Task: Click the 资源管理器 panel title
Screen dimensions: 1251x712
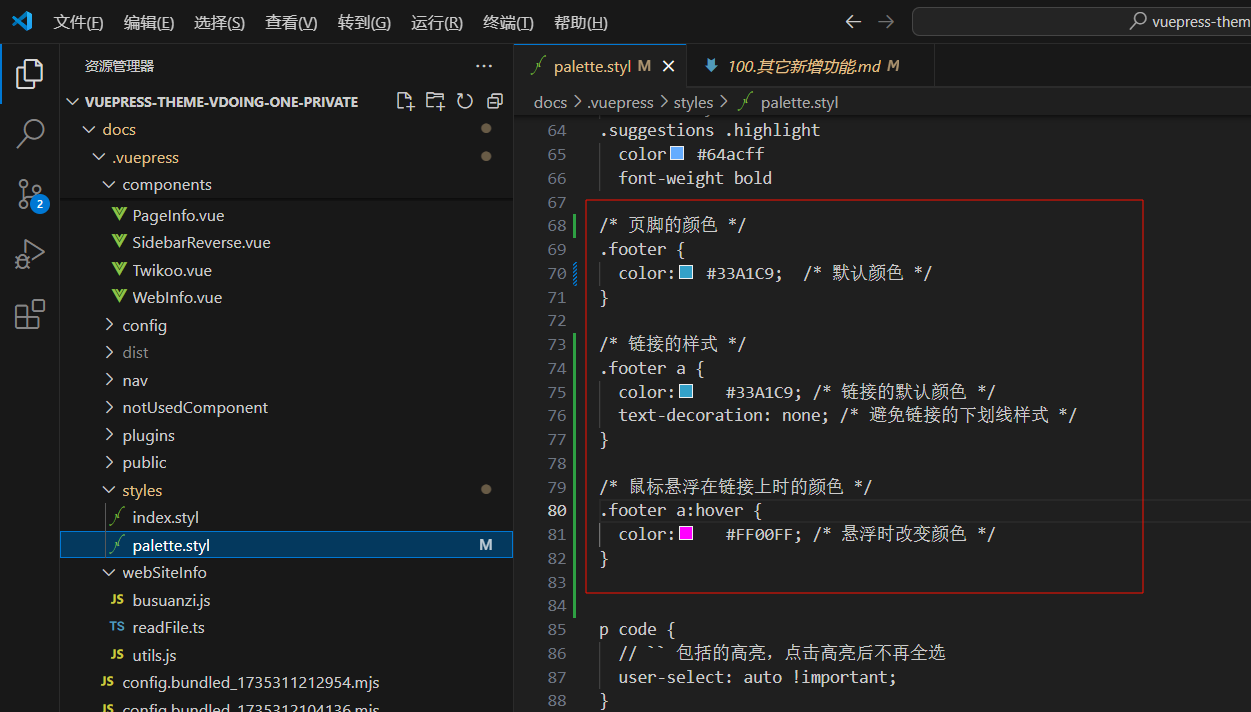Action: [119, 66]
